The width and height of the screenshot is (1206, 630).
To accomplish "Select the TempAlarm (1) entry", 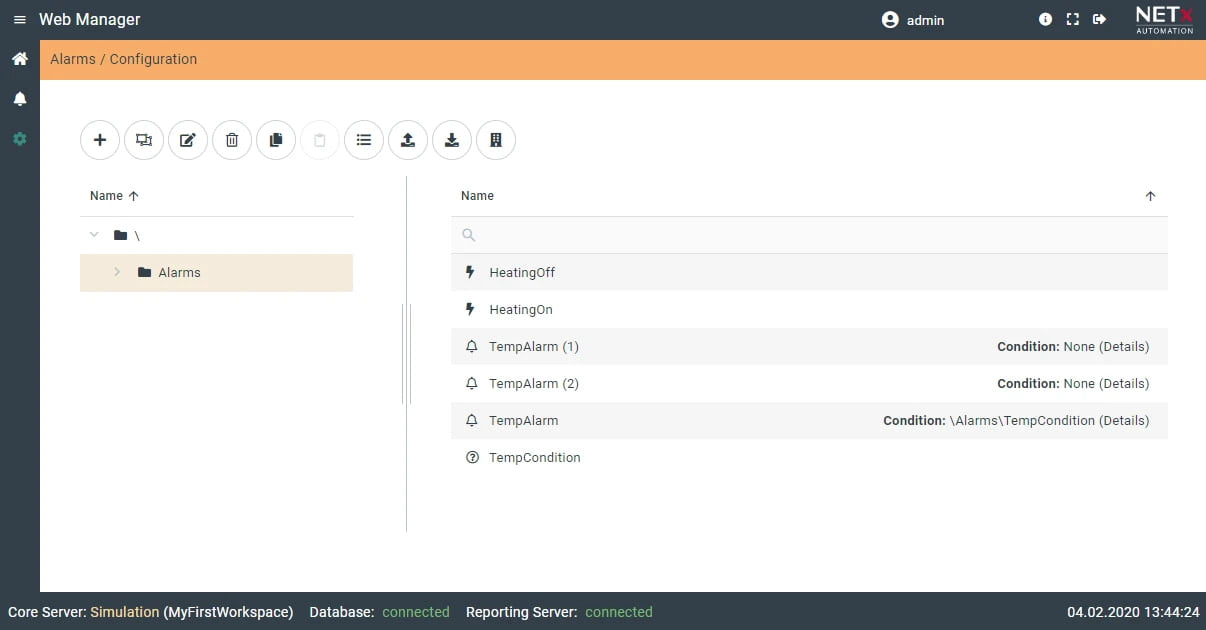I will click(809, 346).
